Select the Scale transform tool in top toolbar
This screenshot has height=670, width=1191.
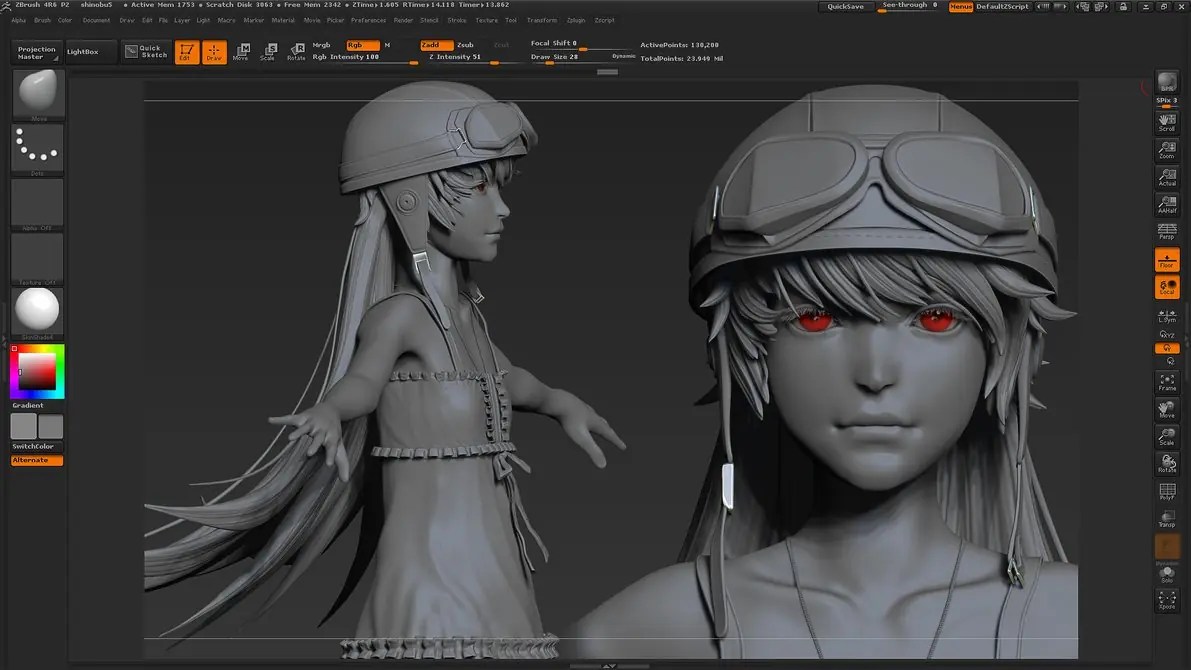click(269, 52)
